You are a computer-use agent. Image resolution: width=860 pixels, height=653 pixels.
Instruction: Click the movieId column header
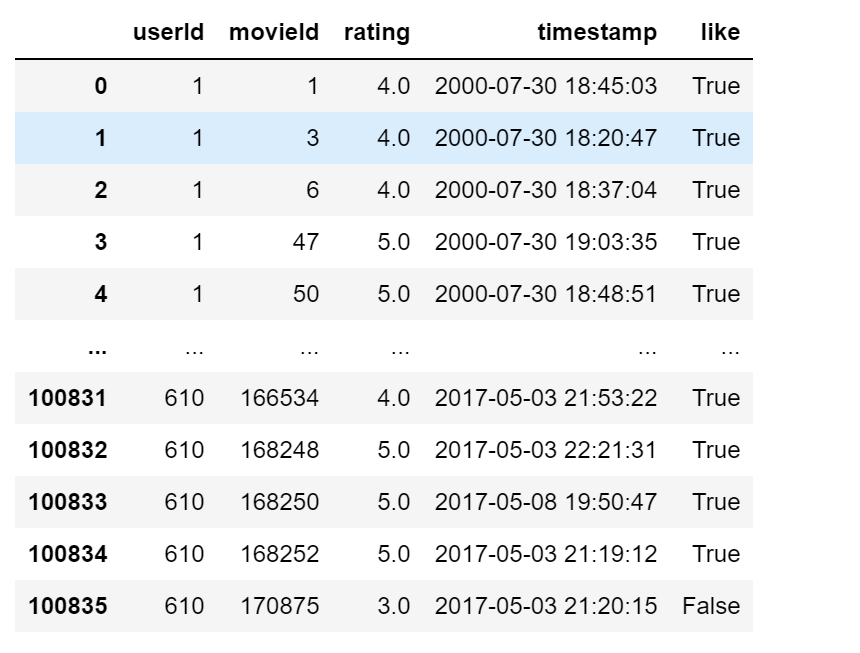coord(274,33)
